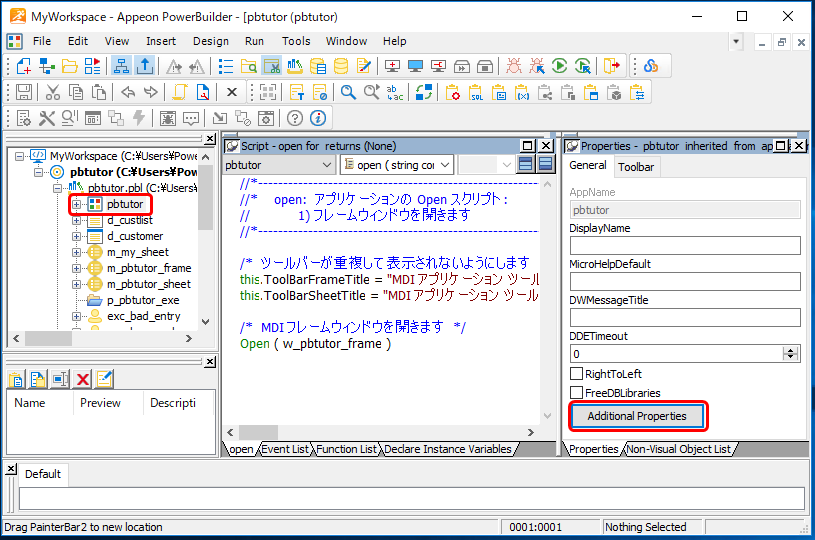Switch to the Function List tab

click(346, 449)
